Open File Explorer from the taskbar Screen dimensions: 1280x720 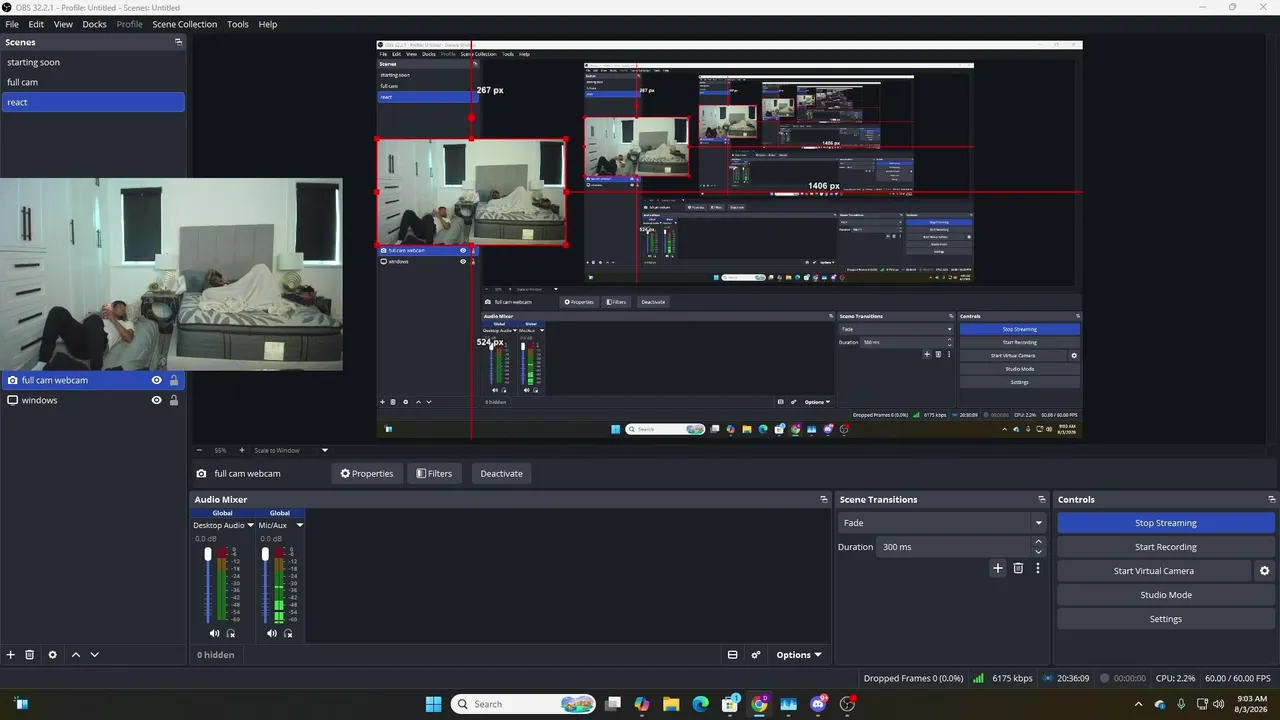click(x=671, y=704)
